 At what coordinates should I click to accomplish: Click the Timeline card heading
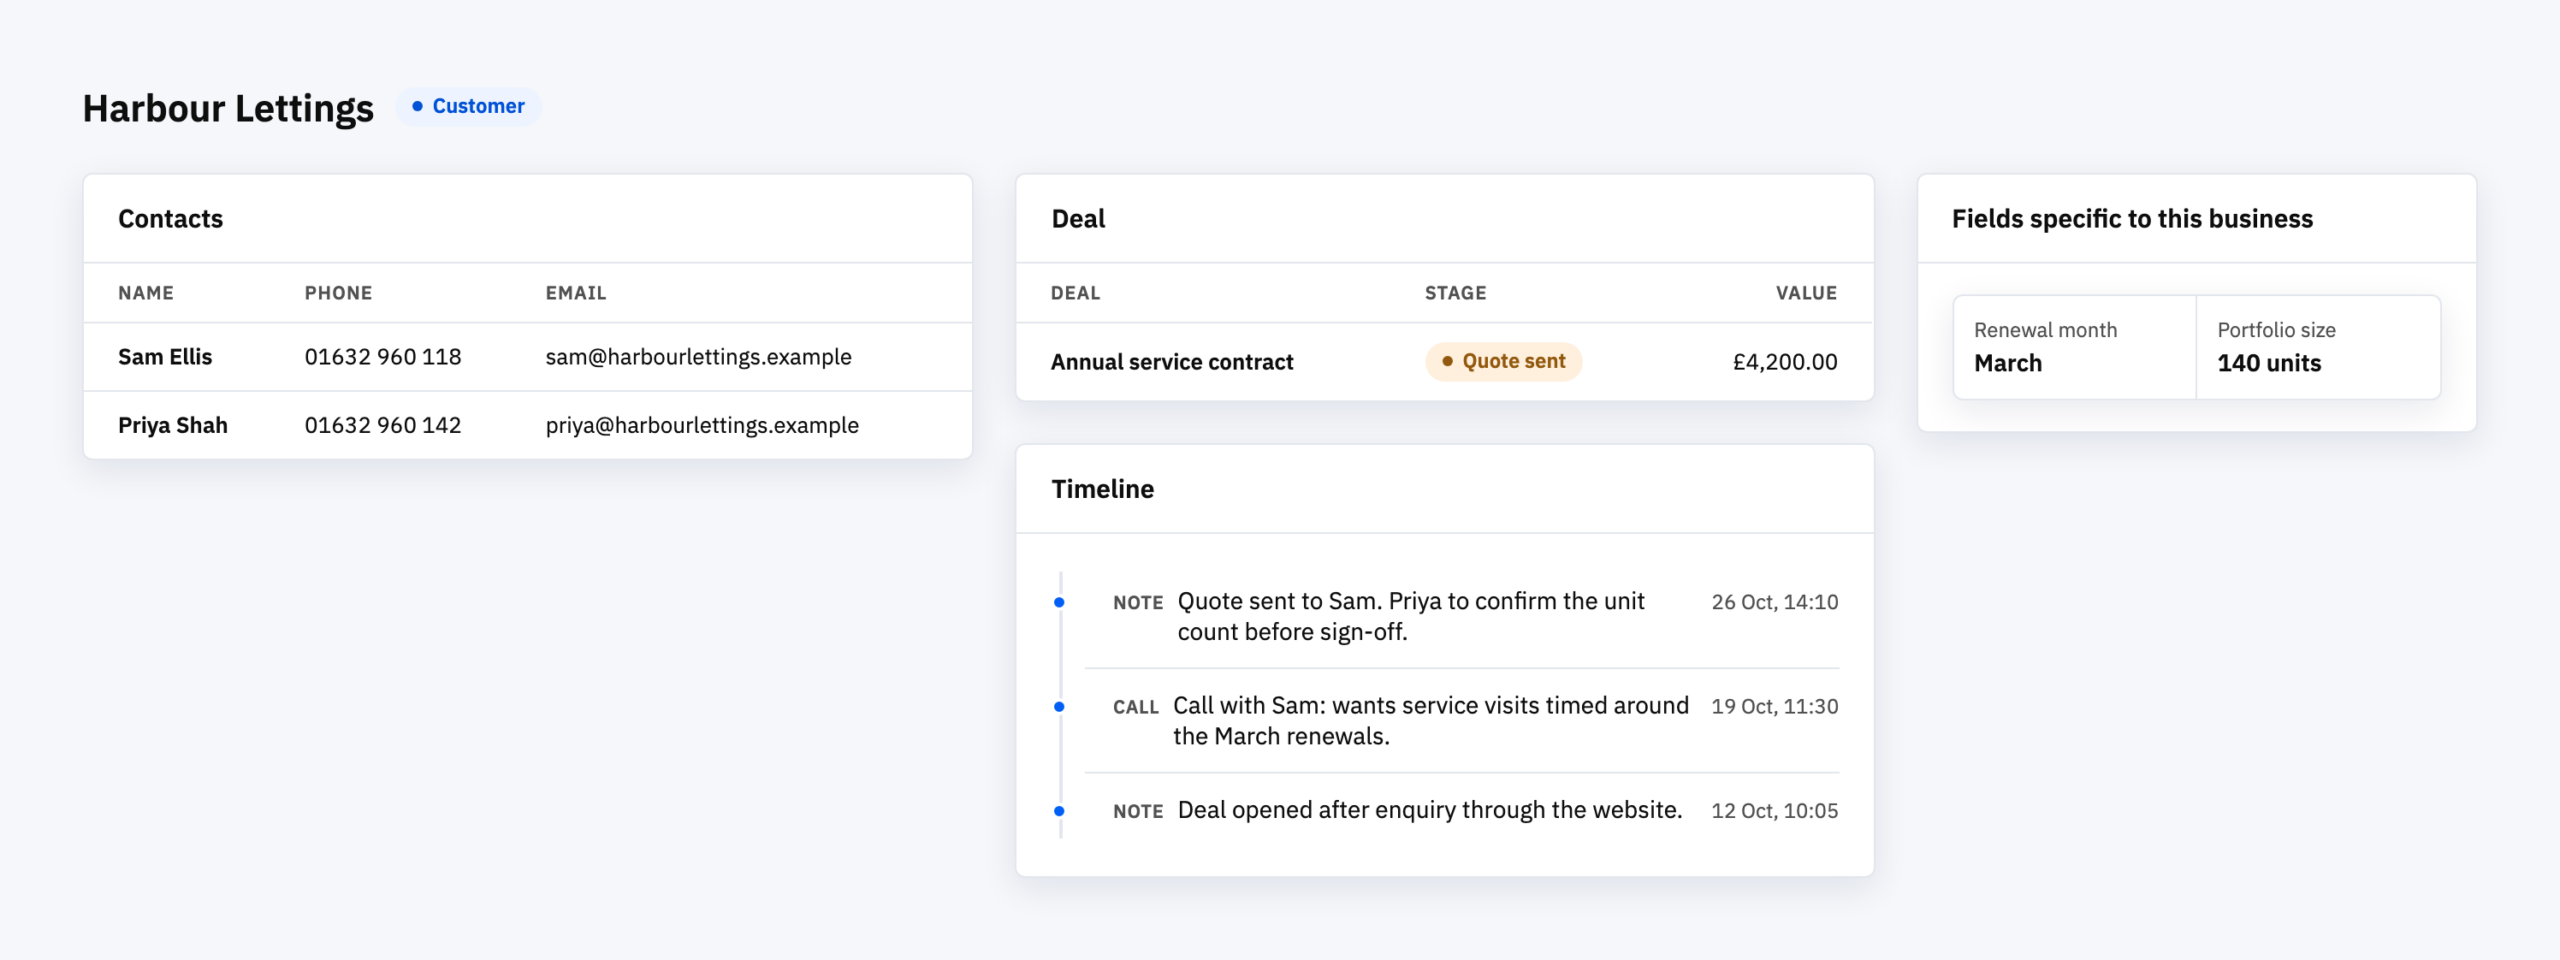(1102, 489)
